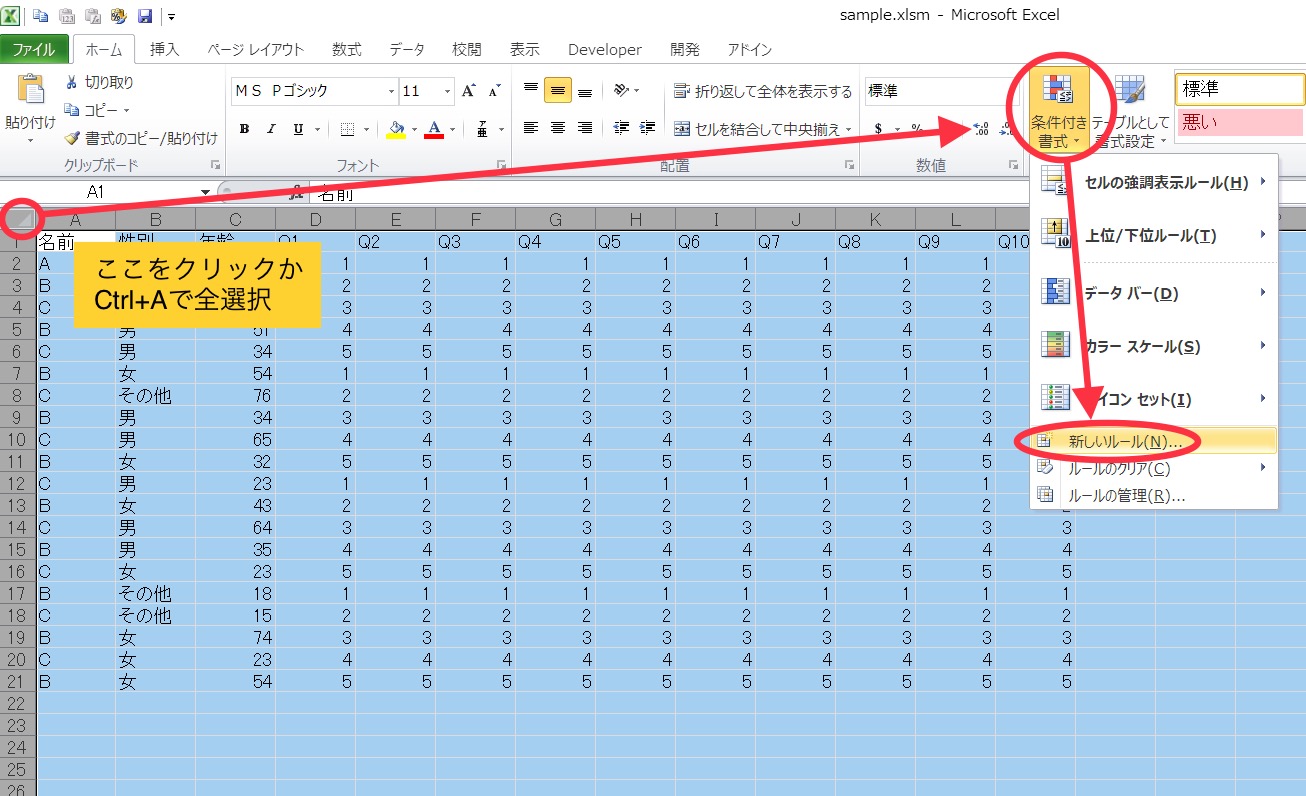Click the 切り取り (Cut) scissors icon
Viewport: 1306px width, 796px height.
[72, 82]
